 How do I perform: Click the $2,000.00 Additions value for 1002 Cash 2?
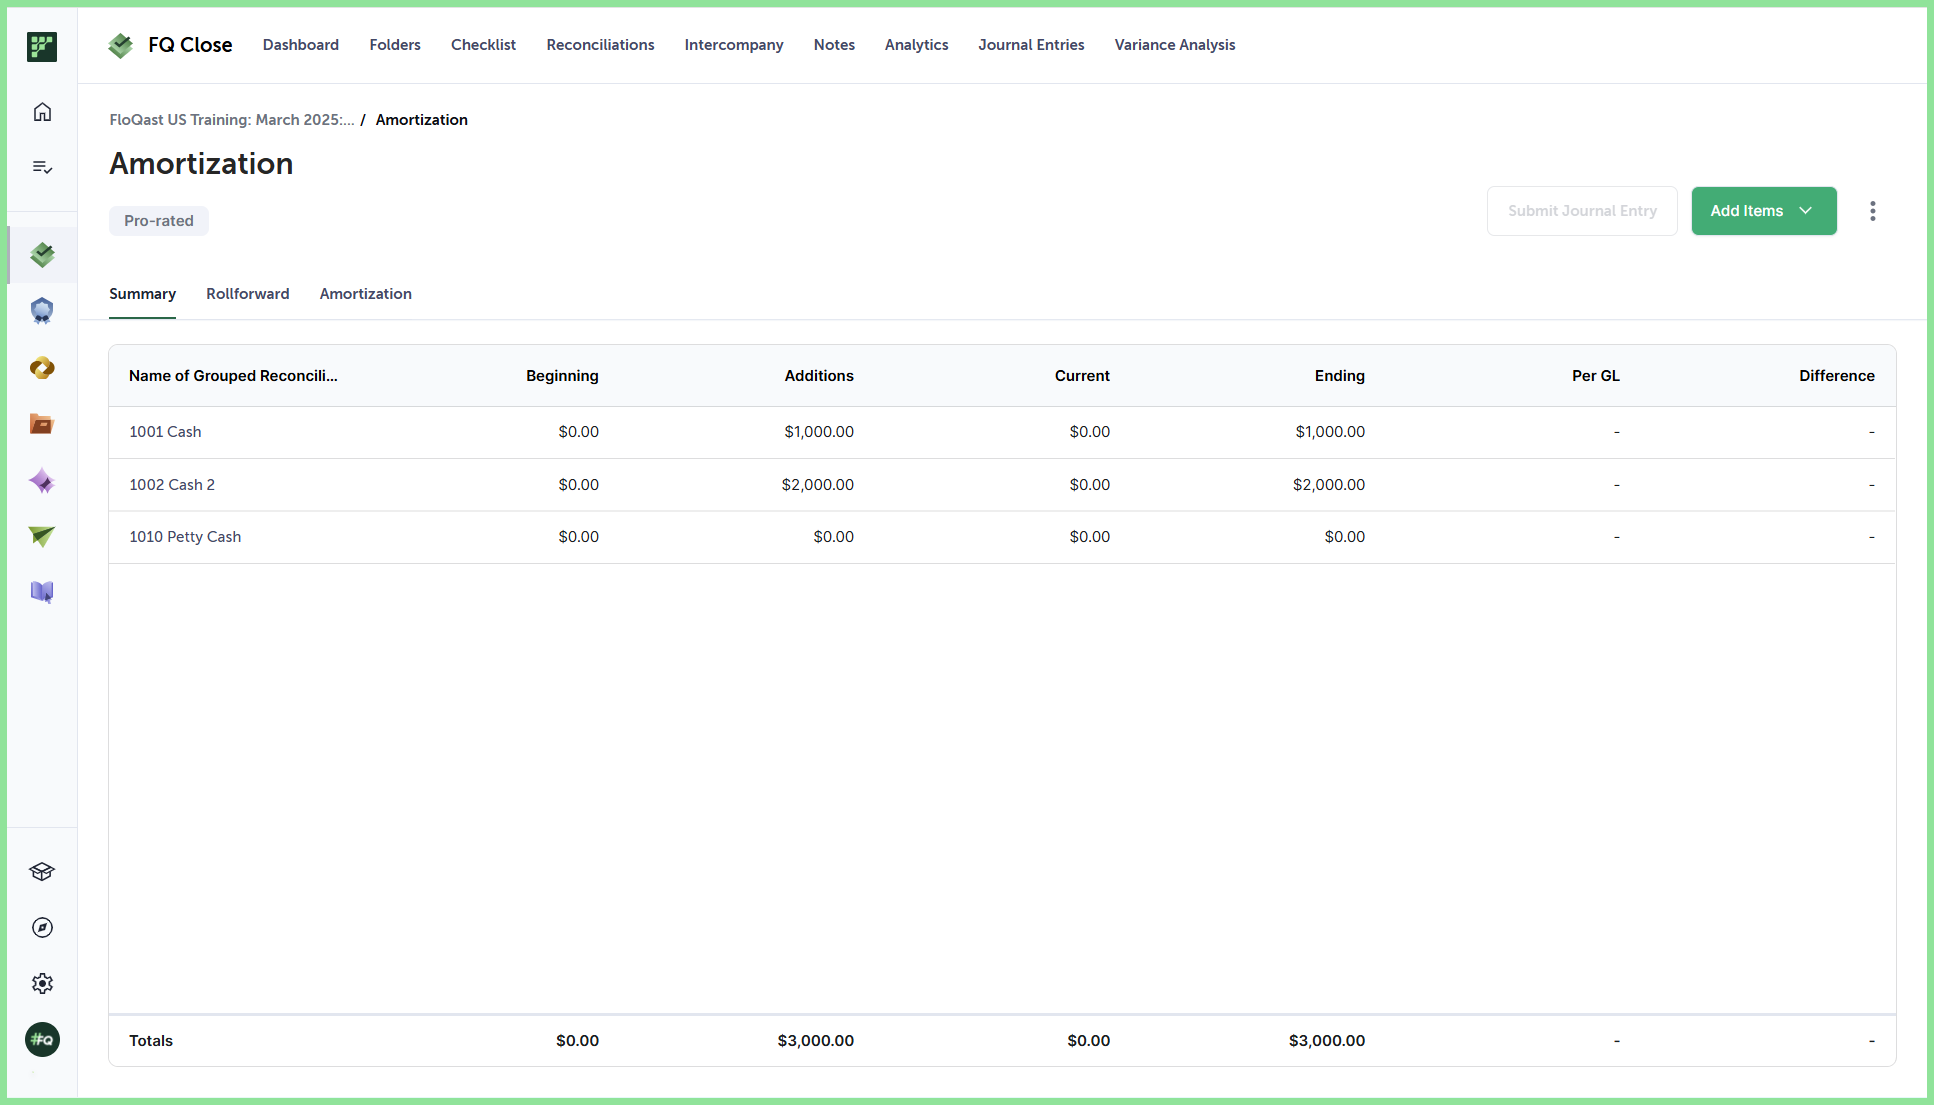[x=818, y=485]
